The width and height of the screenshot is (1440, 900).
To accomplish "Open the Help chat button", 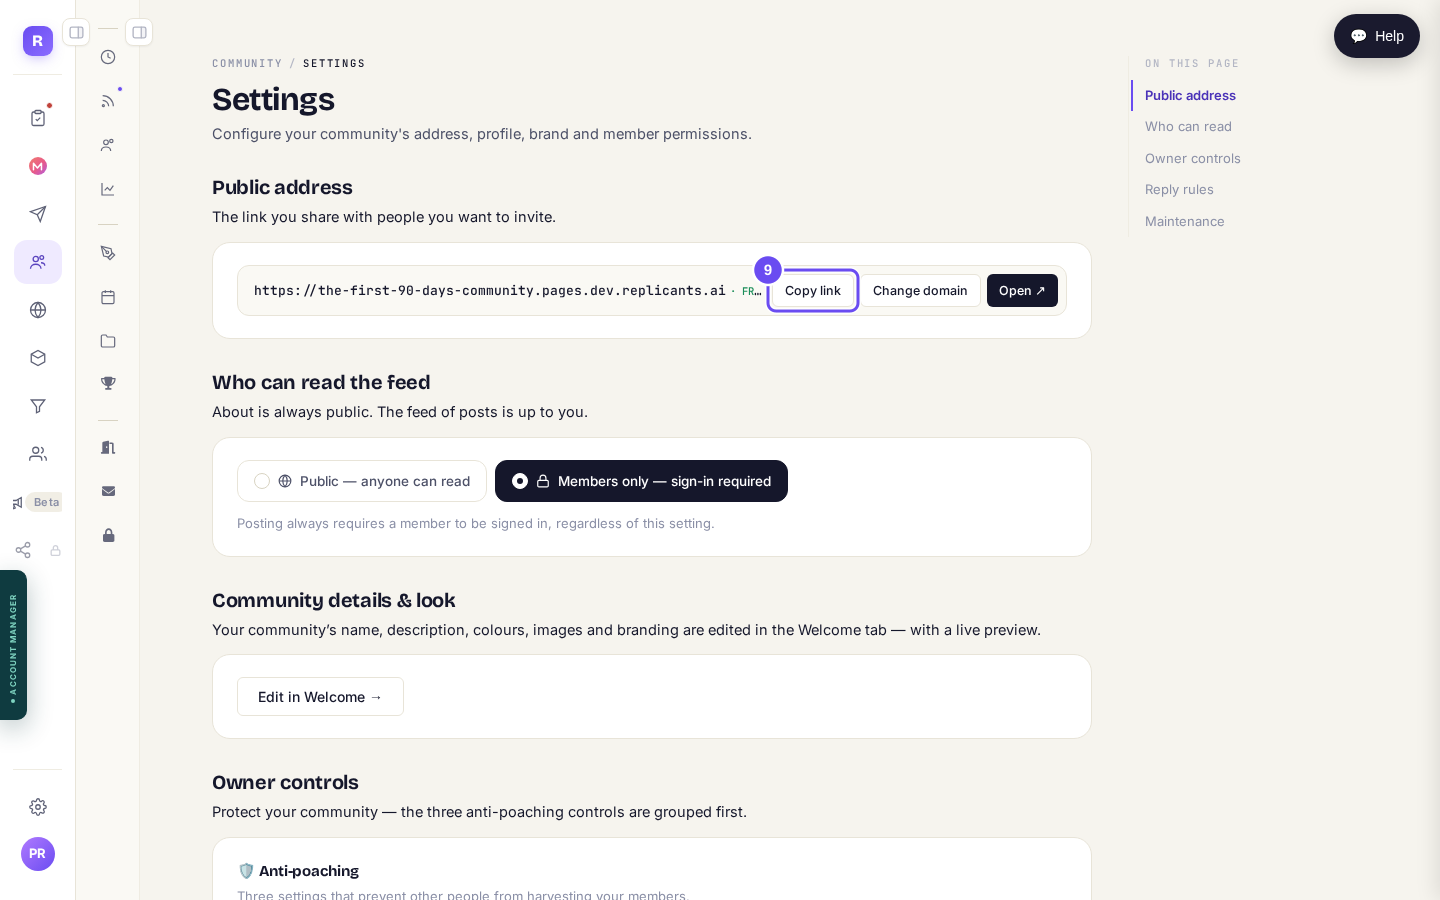I will coord(1377,36).
